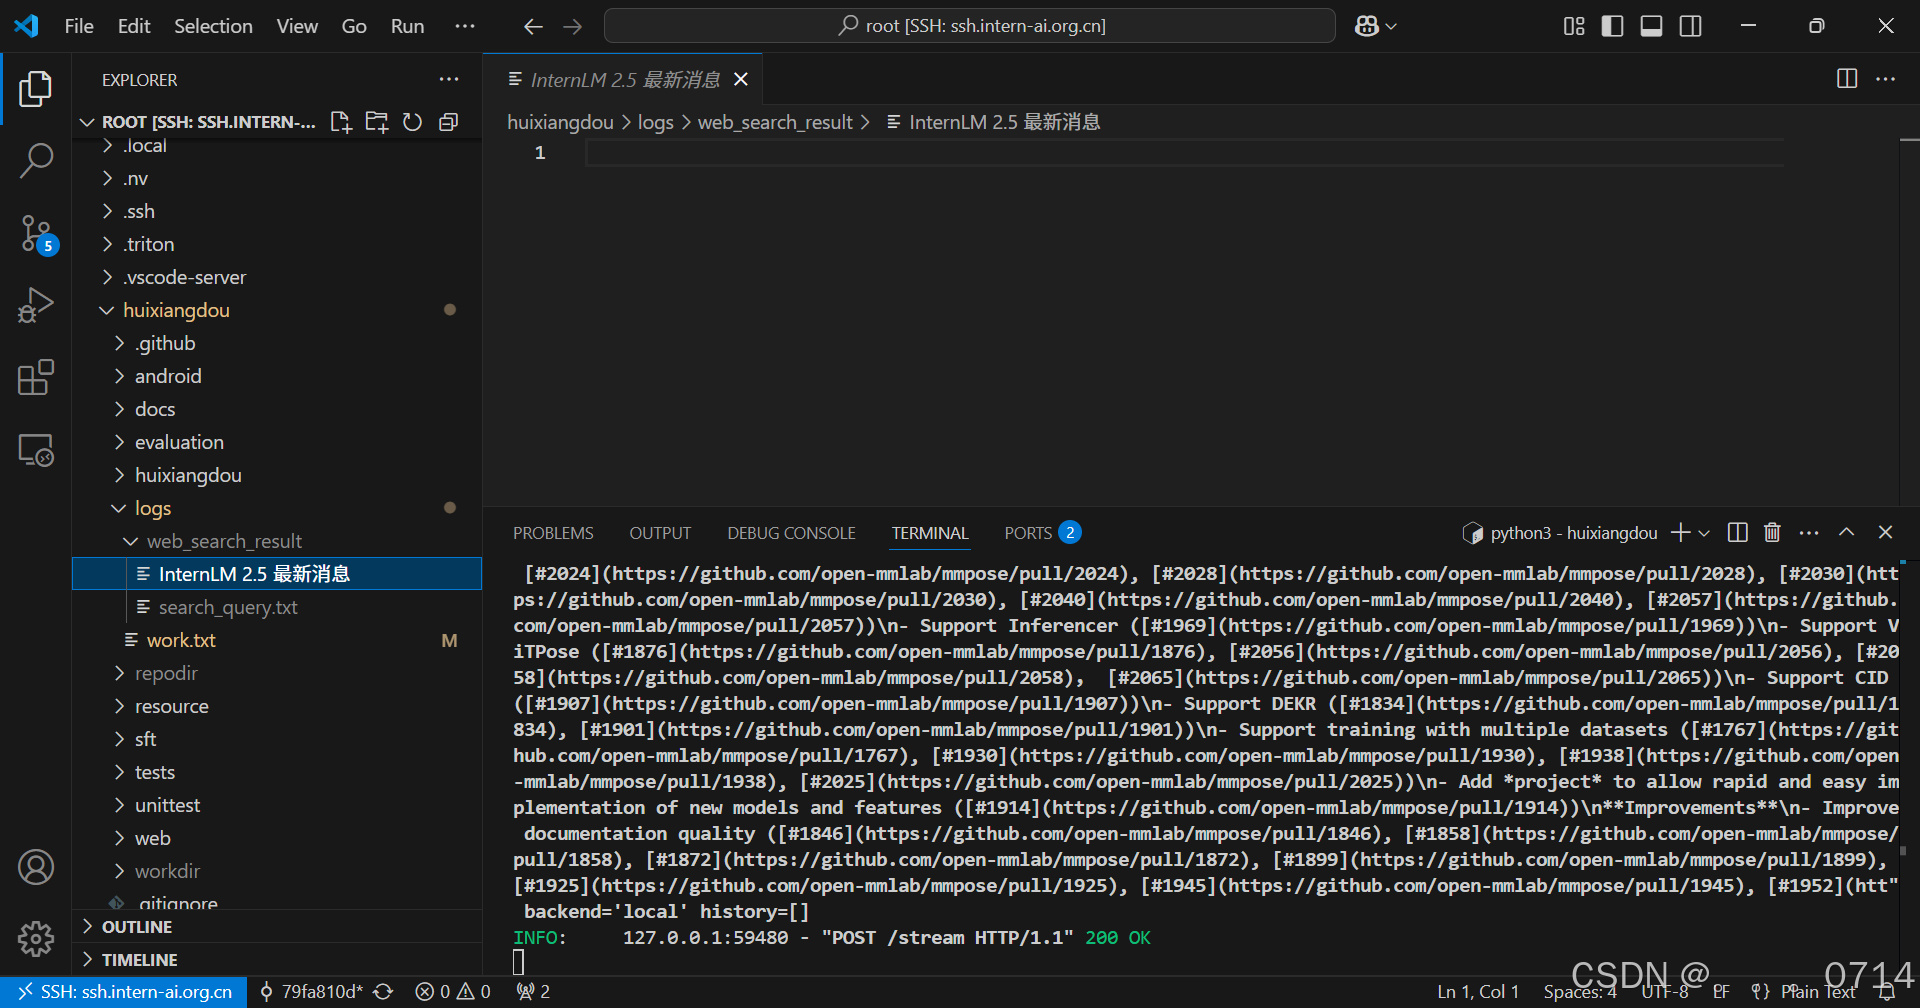
Task: Open the Explorer view in activity bar
Action: point(36,89)
